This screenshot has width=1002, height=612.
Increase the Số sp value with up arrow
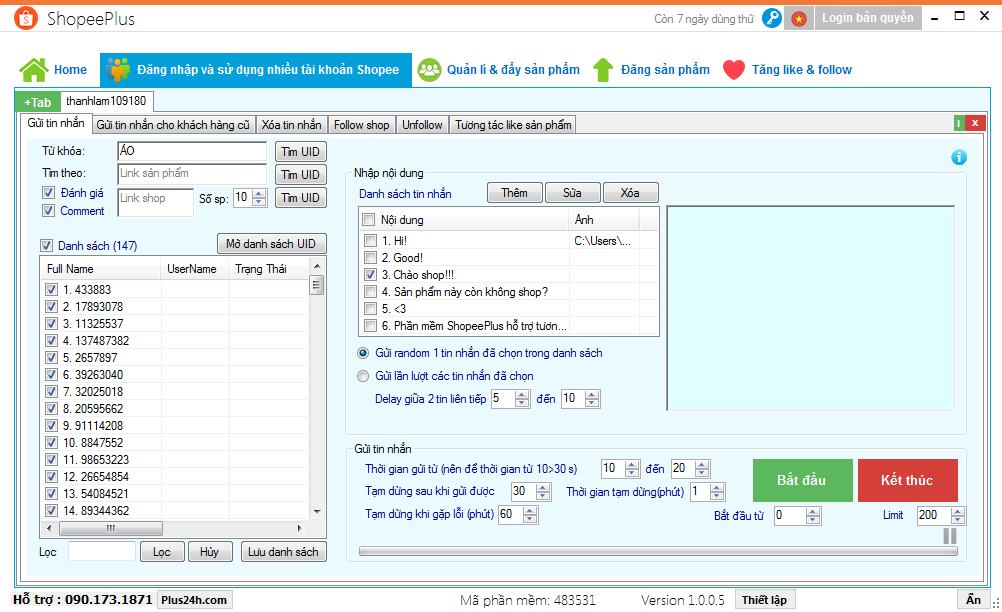point(260,193)
